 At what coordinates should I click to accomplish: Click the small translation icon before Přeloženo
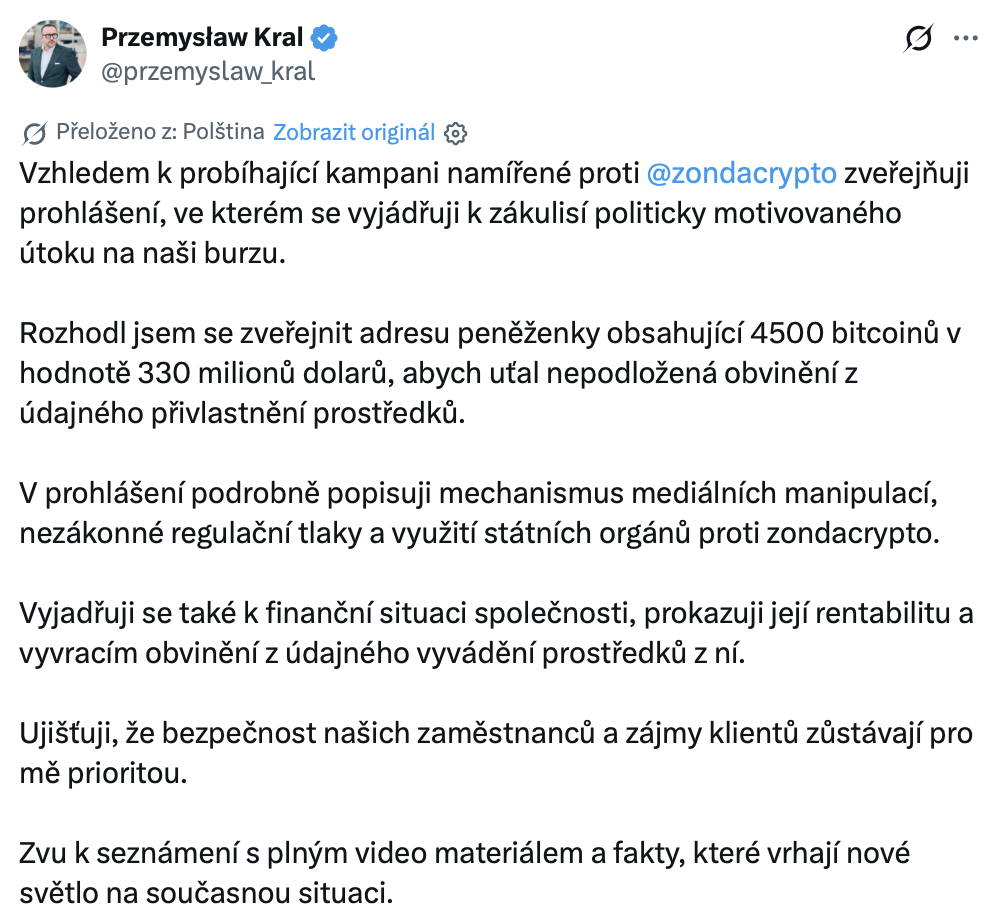click(33, 133)
